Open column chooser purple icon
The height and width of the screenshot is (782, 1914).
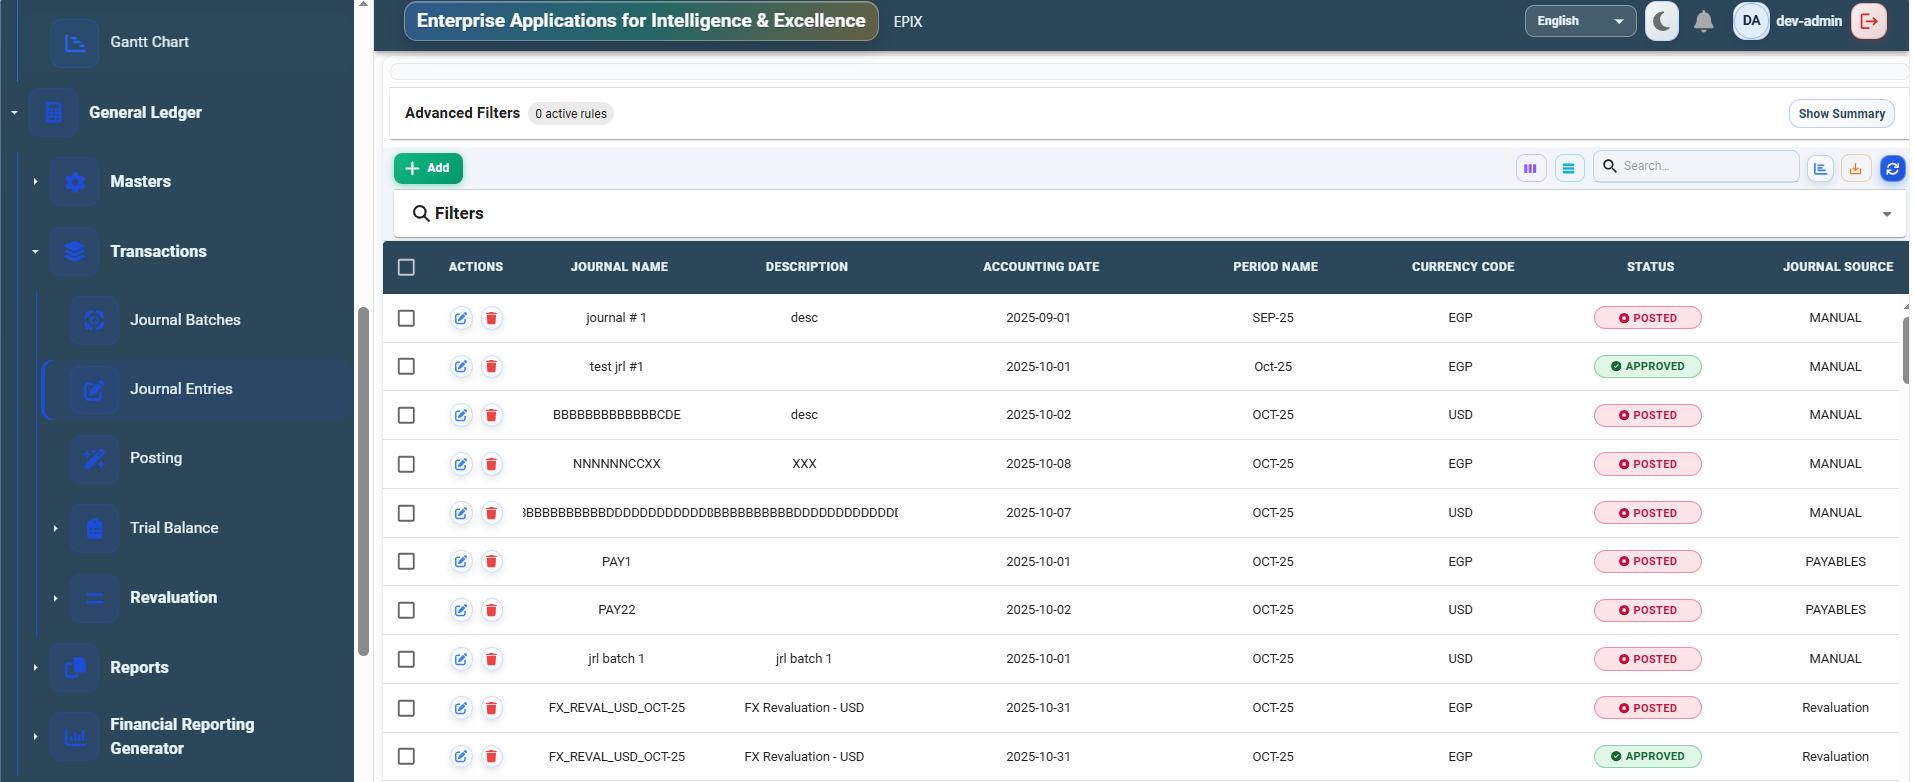click(x=1531, y=168)
